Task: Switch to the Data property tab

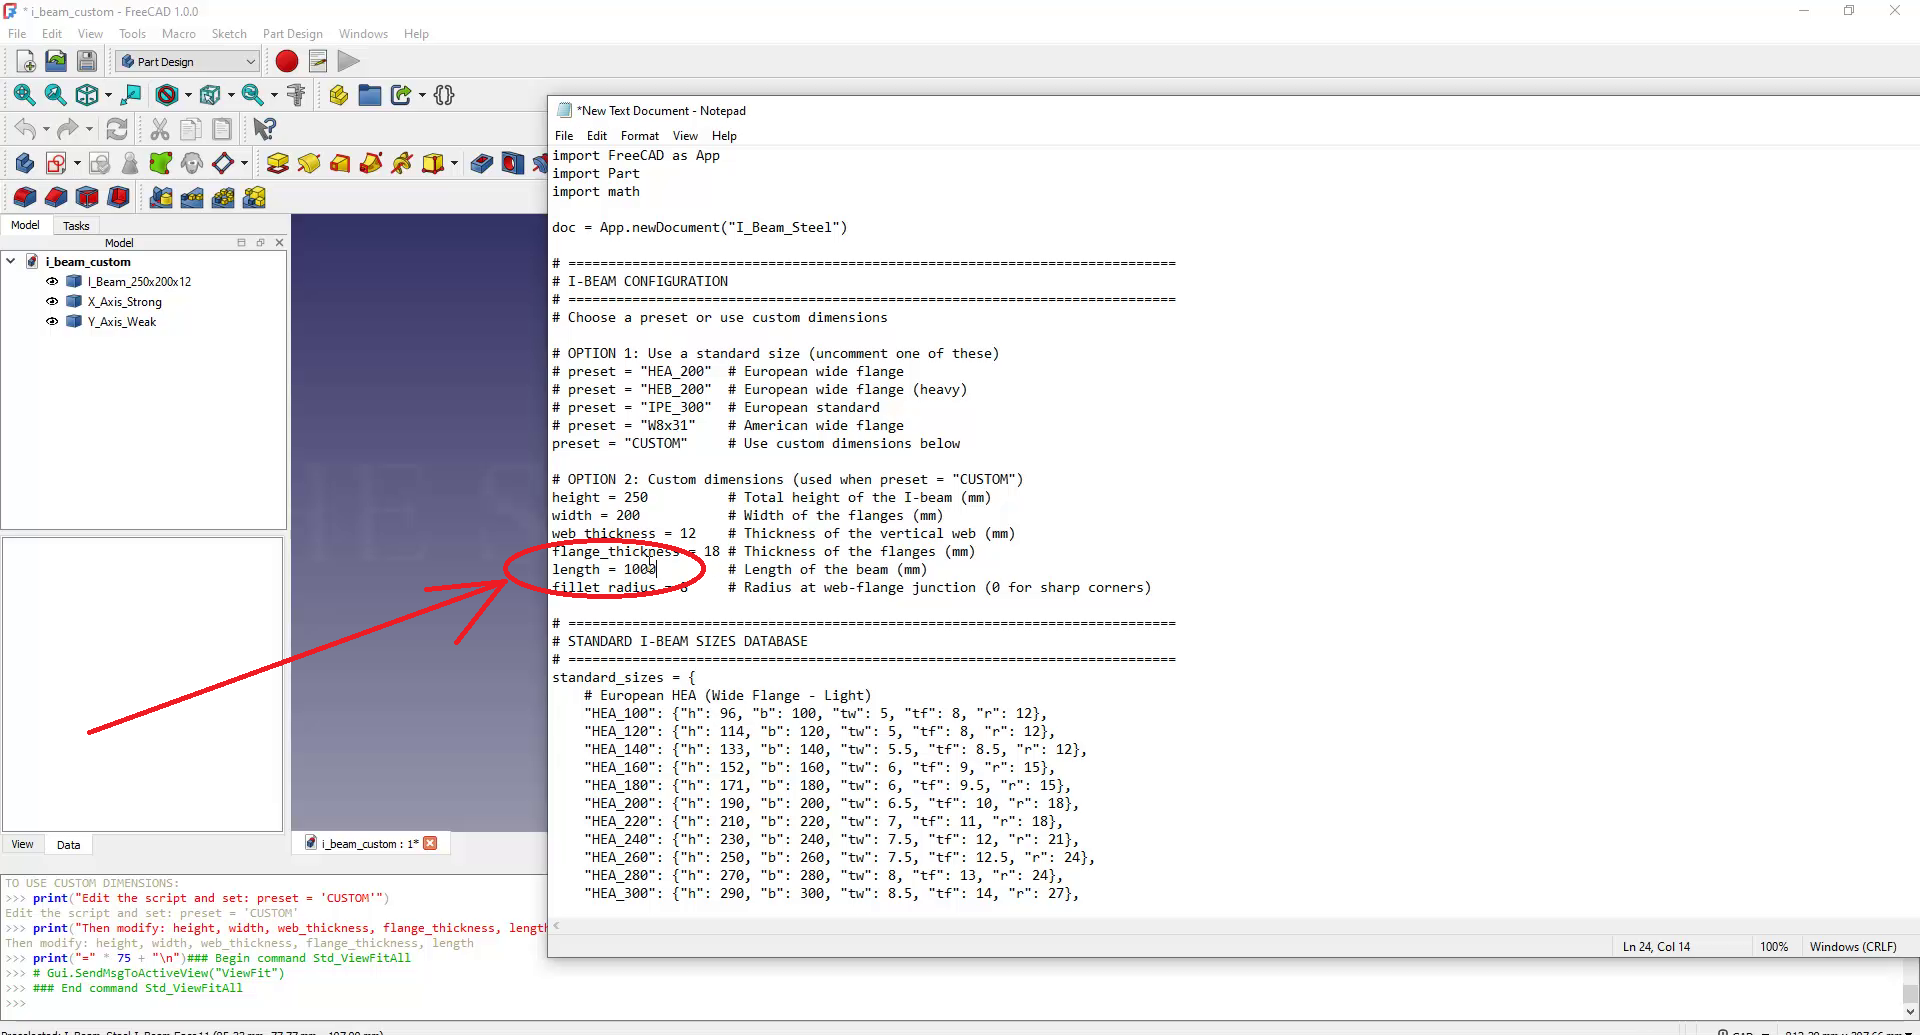Action: pos(68,845)
